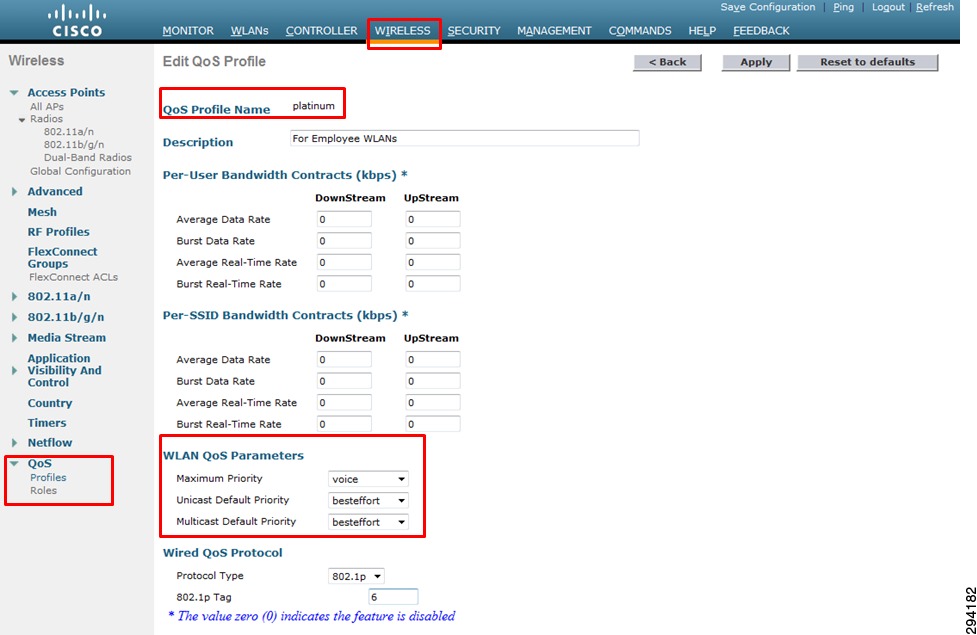
Task: Click Per-User UpStream Burst Real-Time Rate field
Action: pos(432,284)
